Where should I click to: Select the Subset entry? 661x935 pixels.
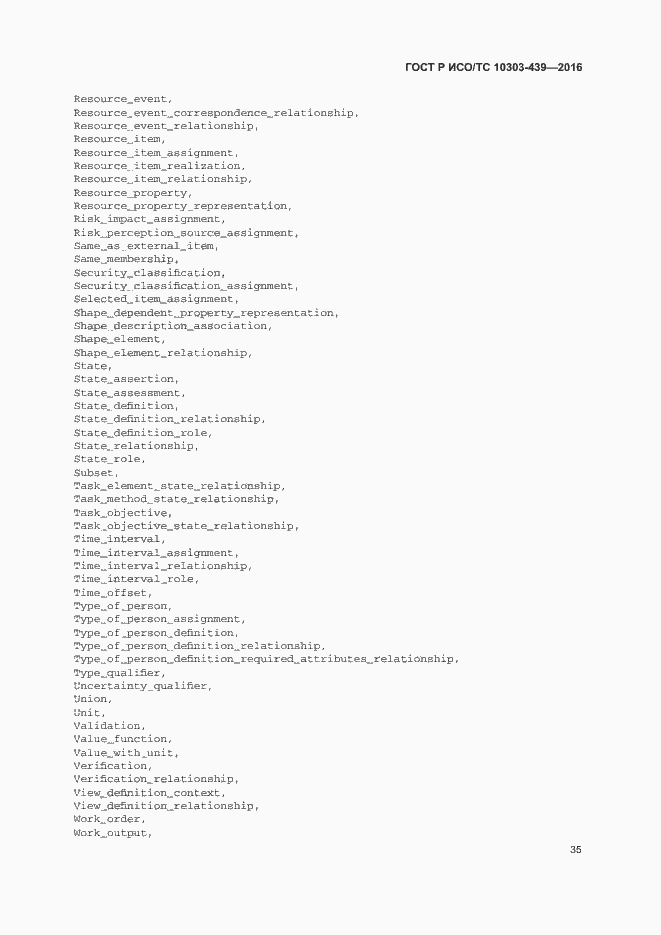click(96, 473)
